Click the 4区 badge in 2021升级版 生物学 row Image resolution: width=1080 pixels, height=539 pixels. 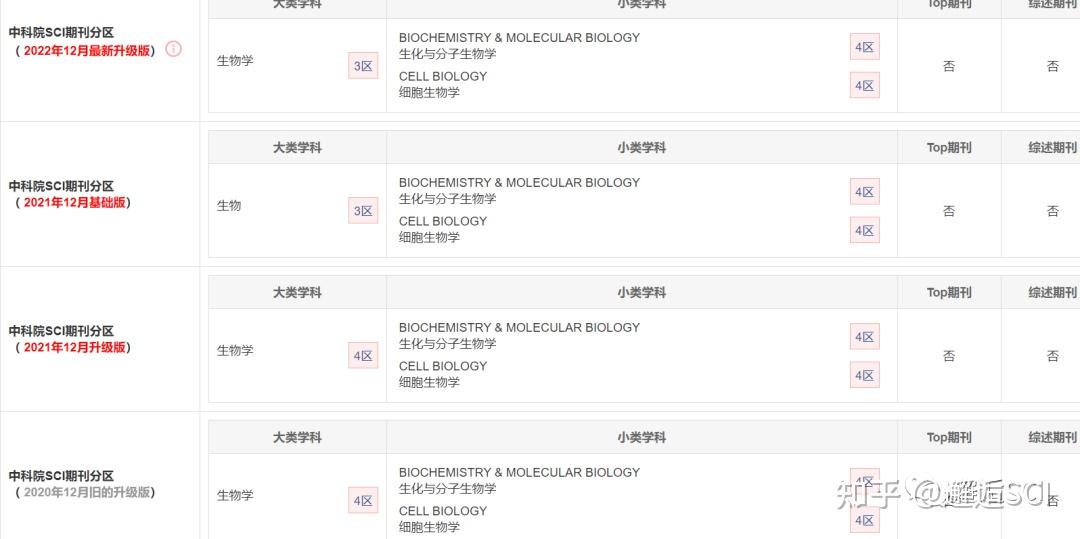coord(363,355)
